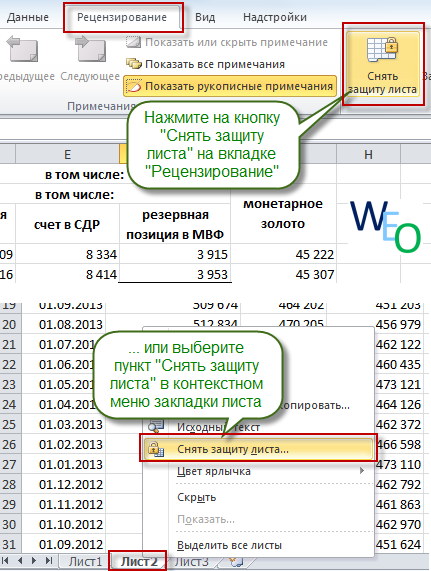
Task: Click Показать рукописные примечания
Action: (230, 86)
